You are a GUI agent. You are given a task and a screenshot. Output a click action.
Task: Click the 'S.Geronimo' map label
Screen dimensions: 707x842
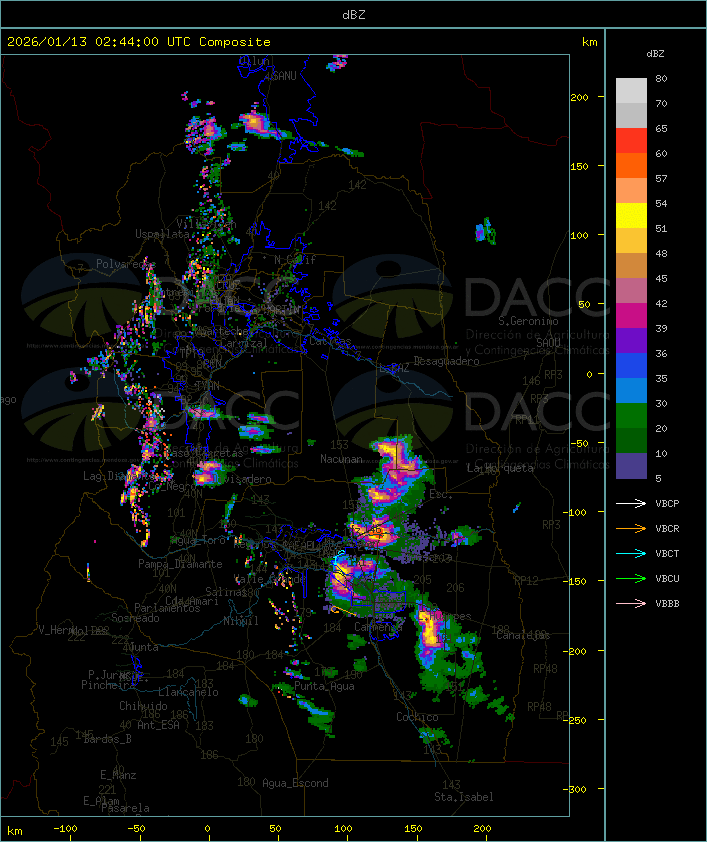click(528, 321)
